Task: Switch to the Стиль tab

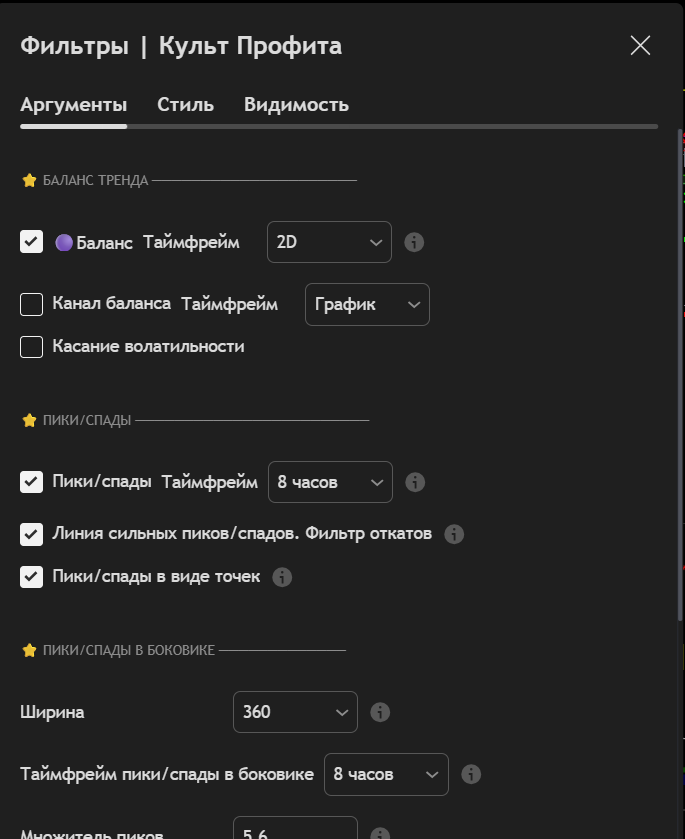Action: click(185, 105)
